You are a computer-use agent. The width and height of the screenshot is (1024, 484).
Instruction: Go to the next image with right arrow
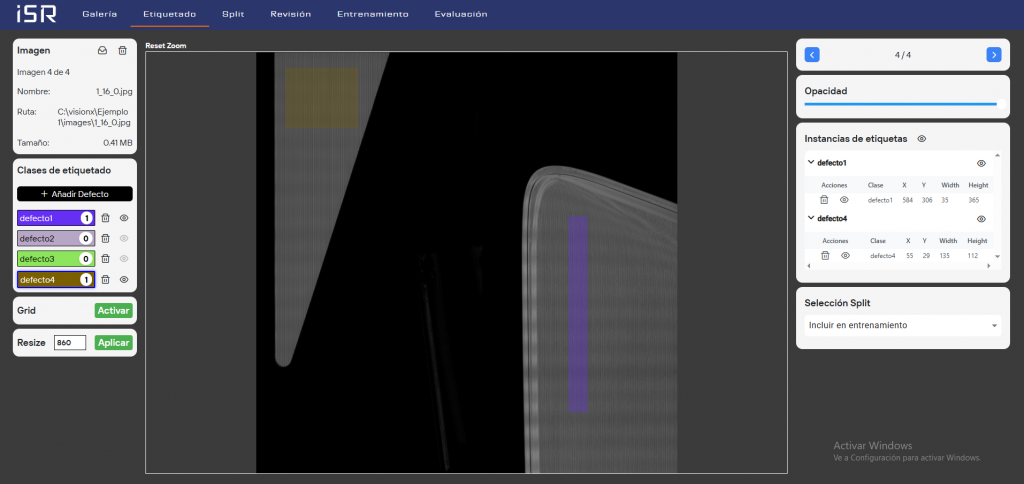pos(993,55)
